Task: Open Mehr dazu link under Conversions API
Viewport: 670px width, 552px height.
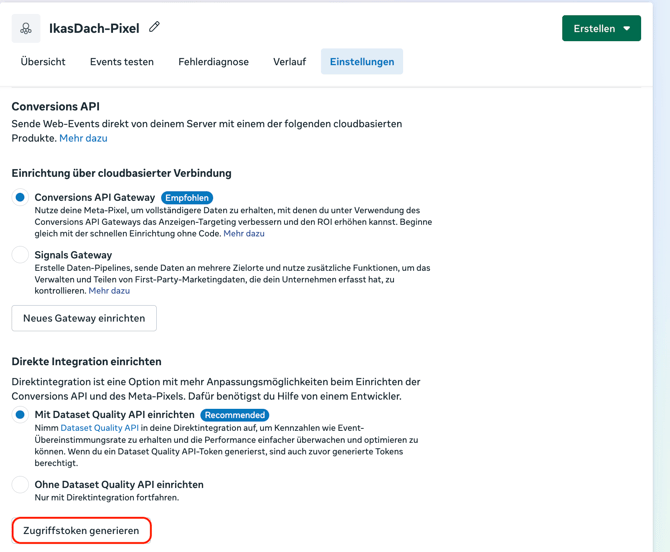Action: pos(83,138)
